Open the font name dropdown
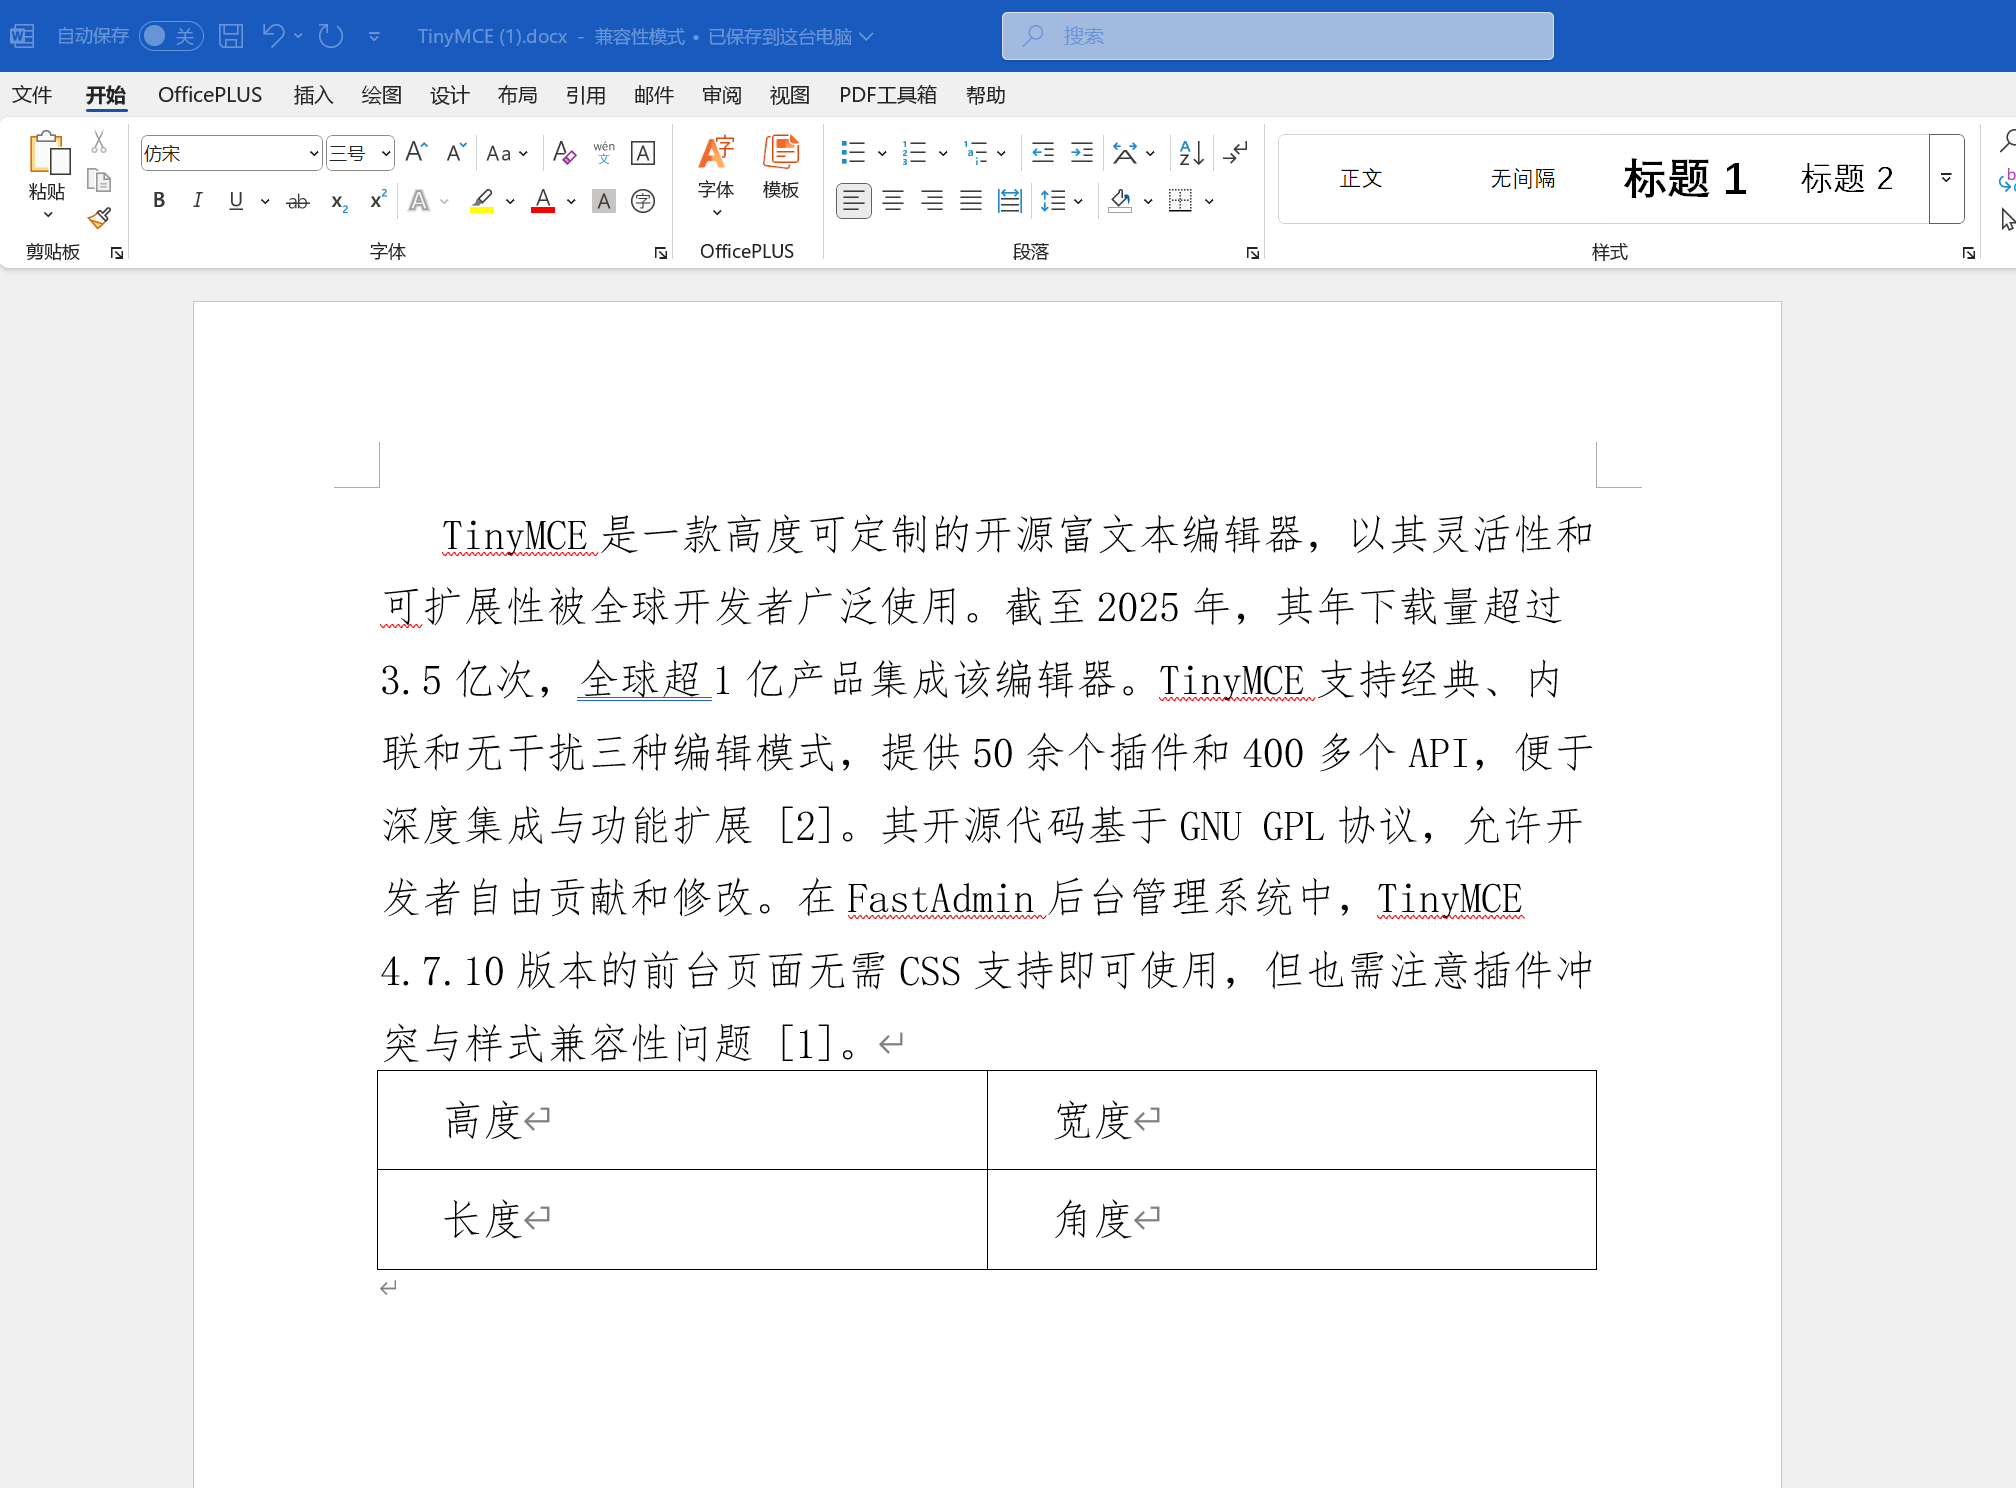The height and width of the screenshot is (1488, 2016). coord(313,152)
